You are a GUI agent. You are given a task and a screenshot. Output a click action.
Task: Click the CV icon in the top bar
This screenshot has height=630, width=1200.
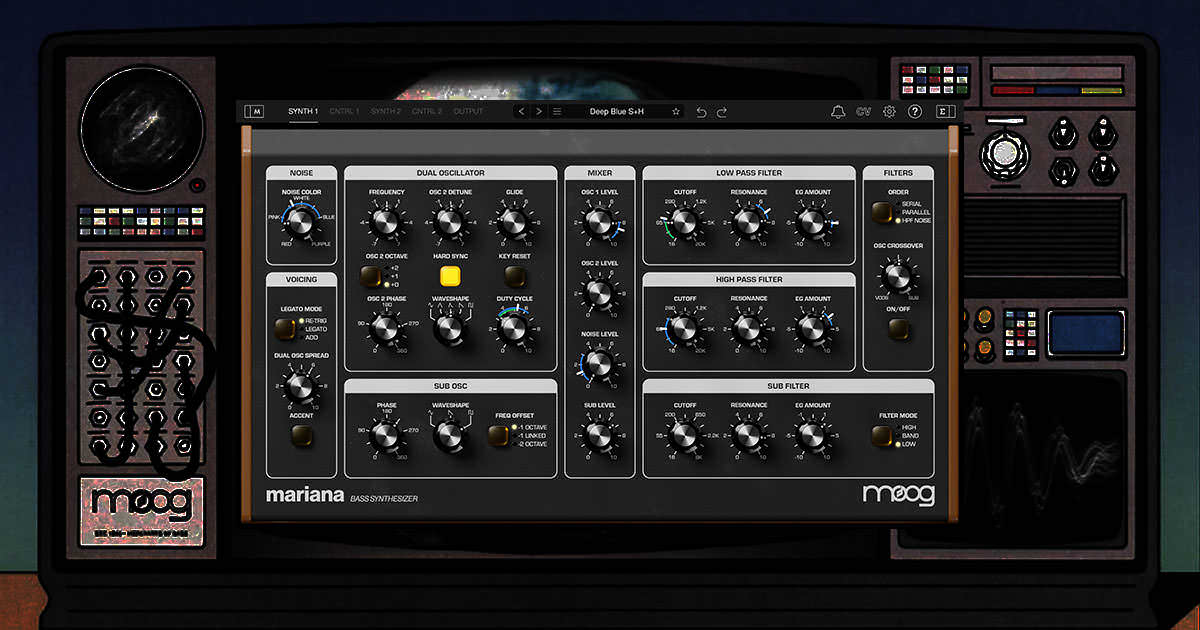(864, 112)
